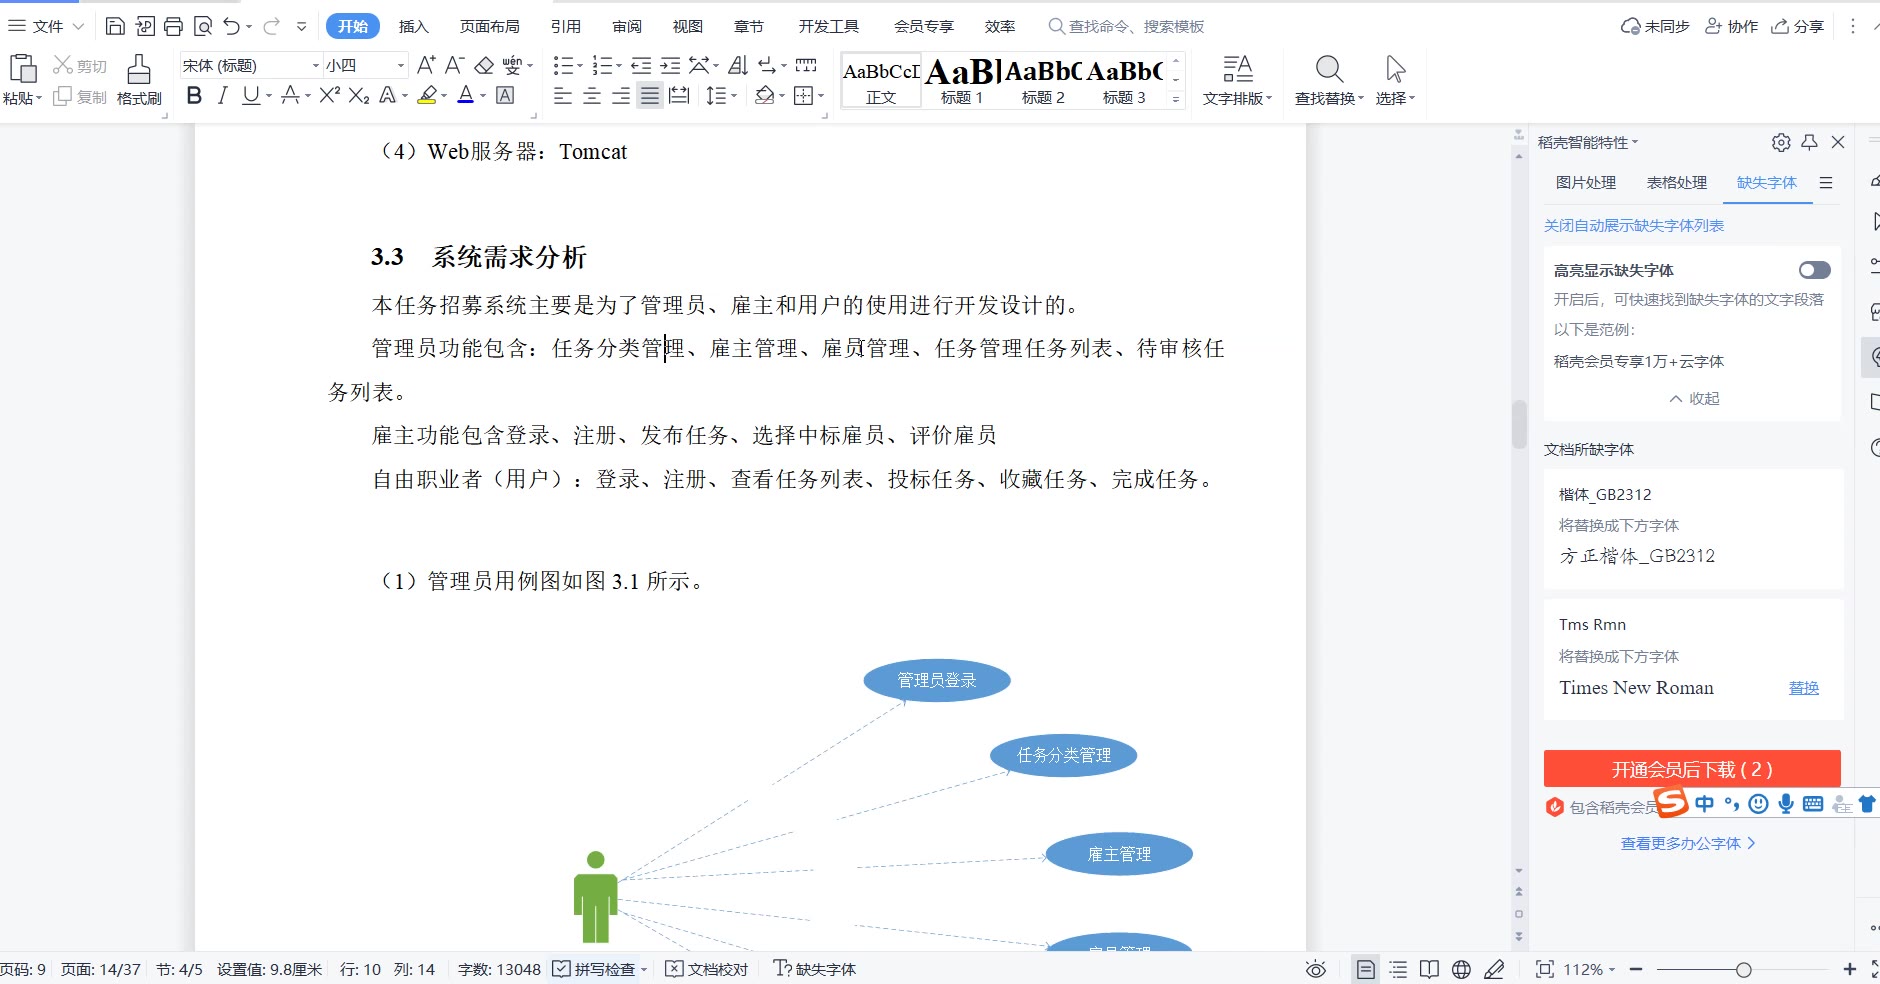Expand the style gallery list
The width and height of the screenshot is (1880, 984).
(1176, 99)
